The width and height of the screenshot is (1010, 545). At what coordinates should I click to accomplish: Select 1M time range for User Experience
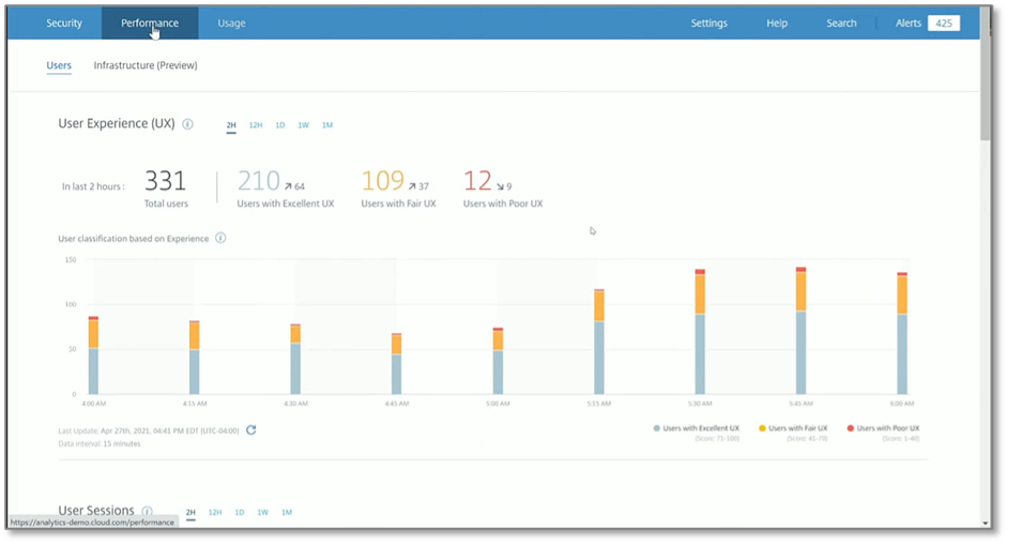pos(327,125)
